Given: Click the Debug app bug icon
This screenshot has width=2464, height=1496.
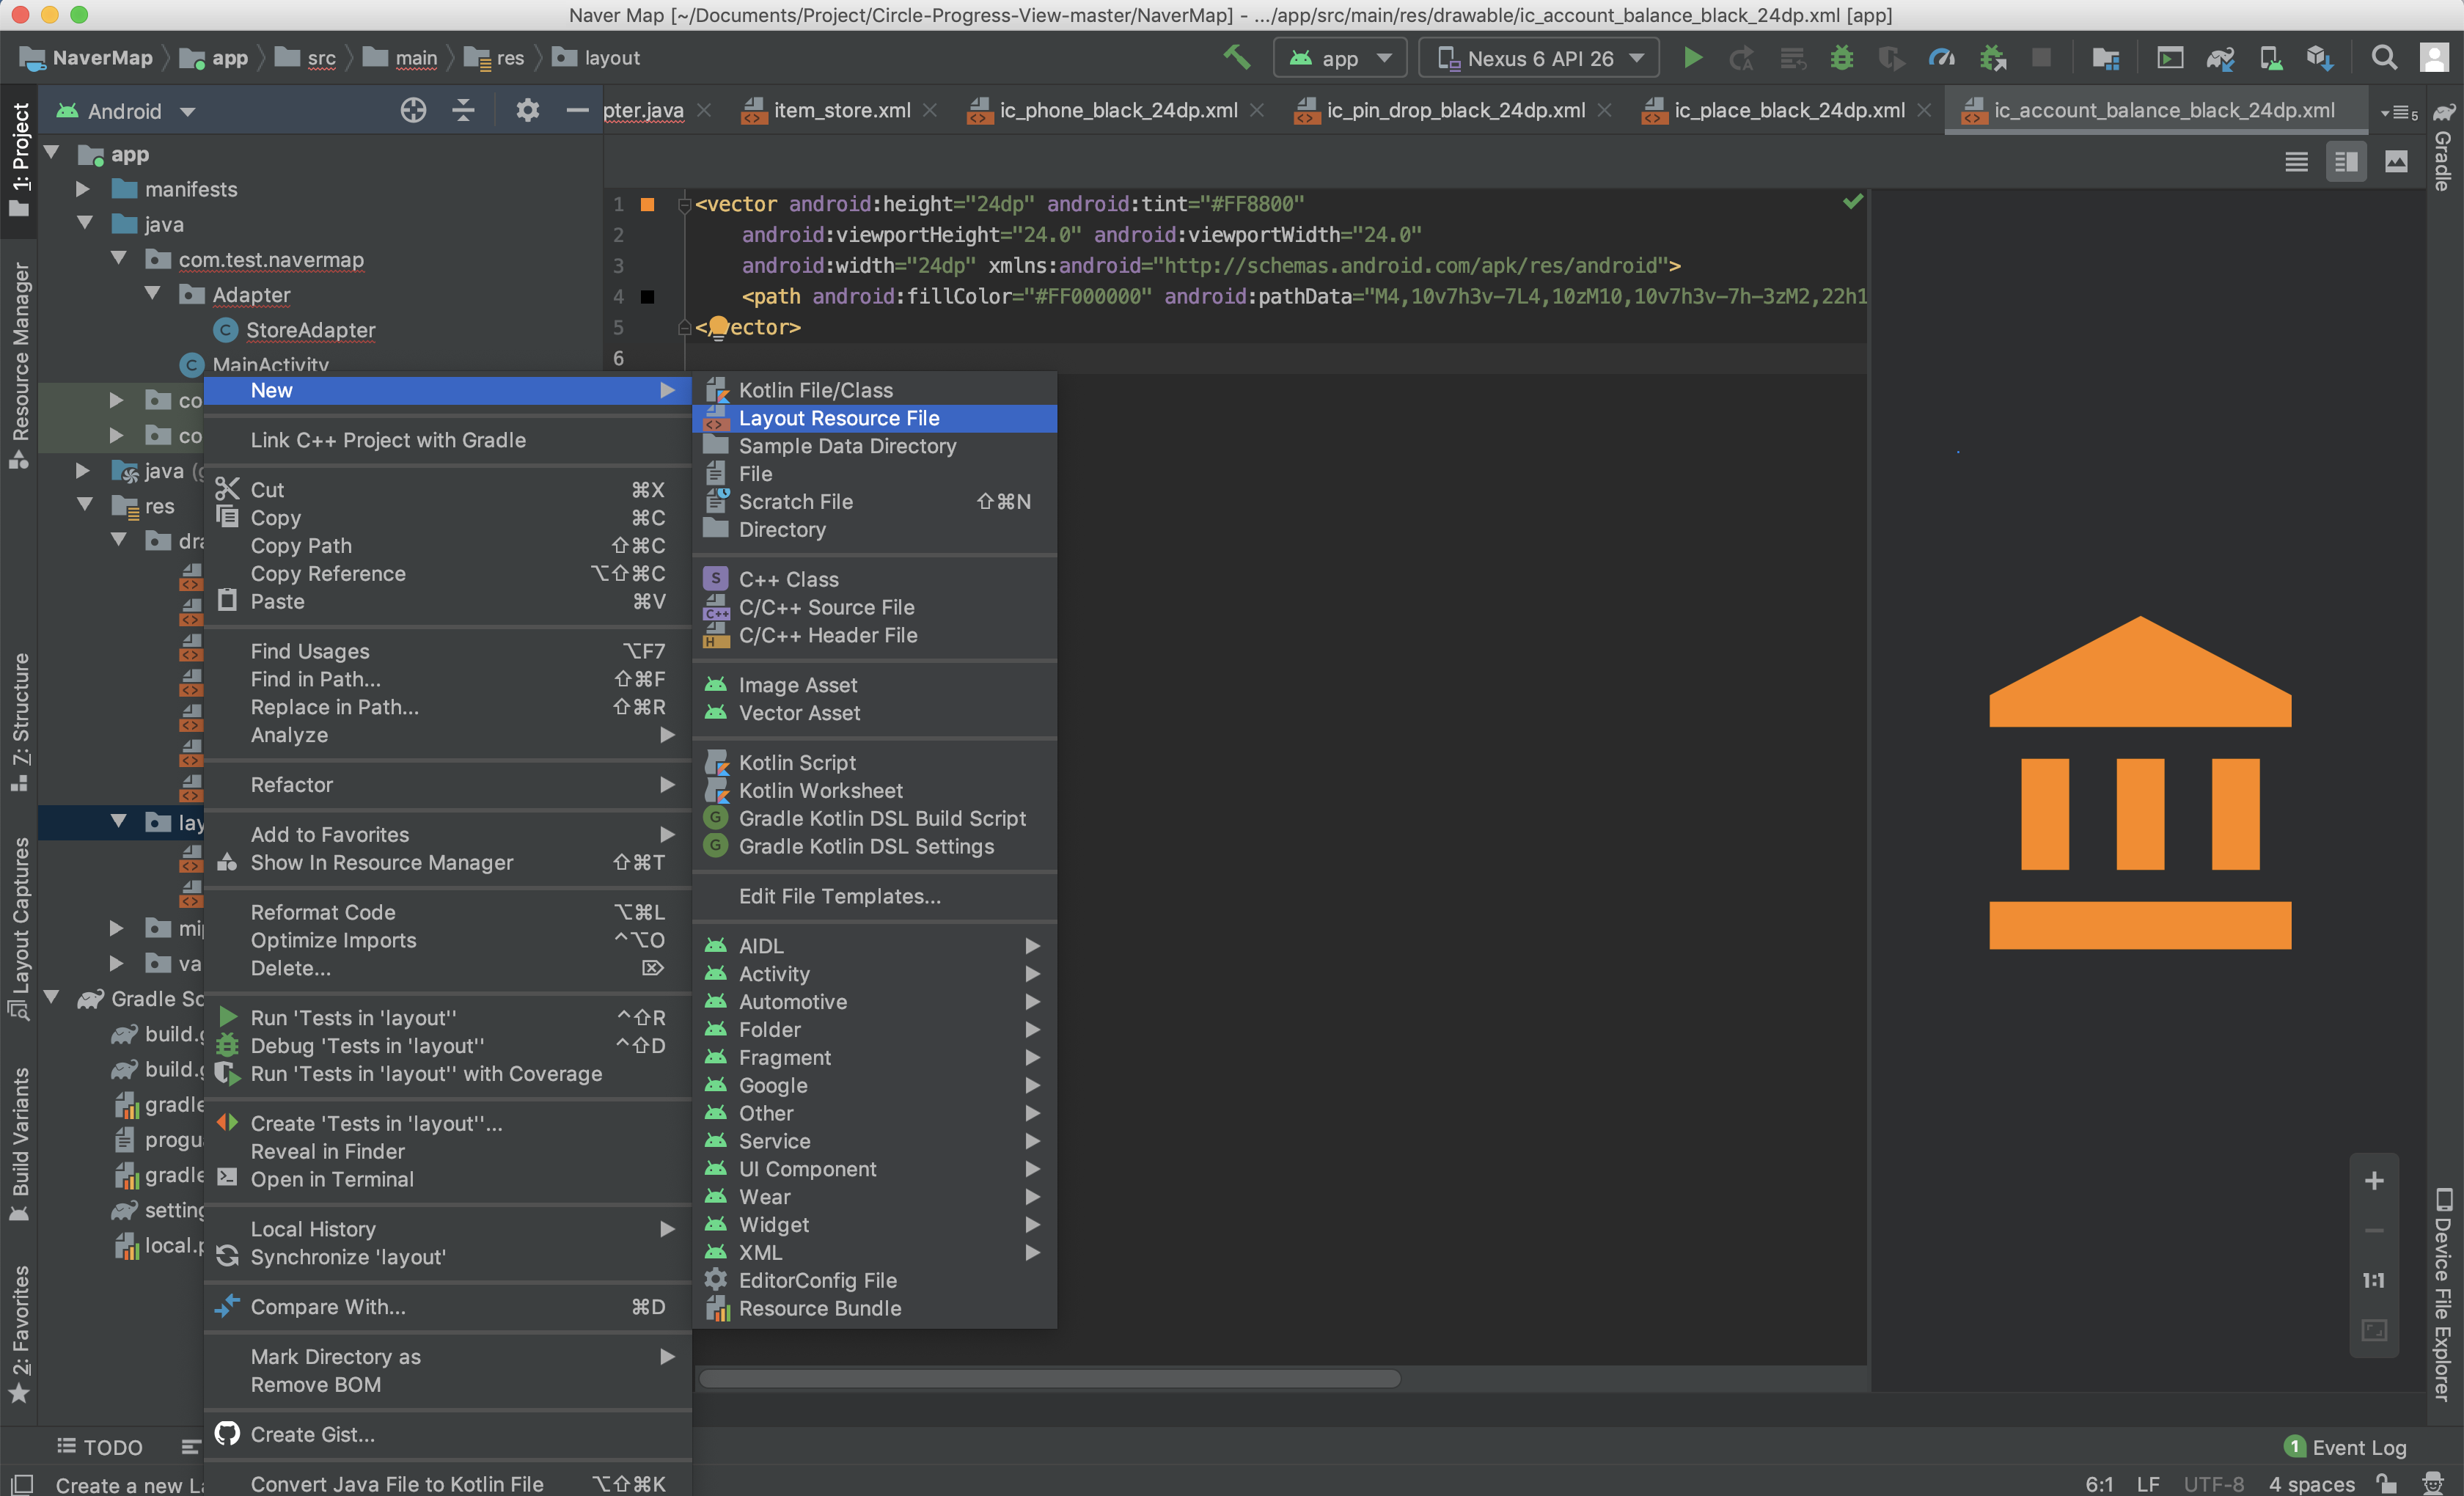Looking at the screenshot, I should pyautogui.click(x=1841, y=58).
